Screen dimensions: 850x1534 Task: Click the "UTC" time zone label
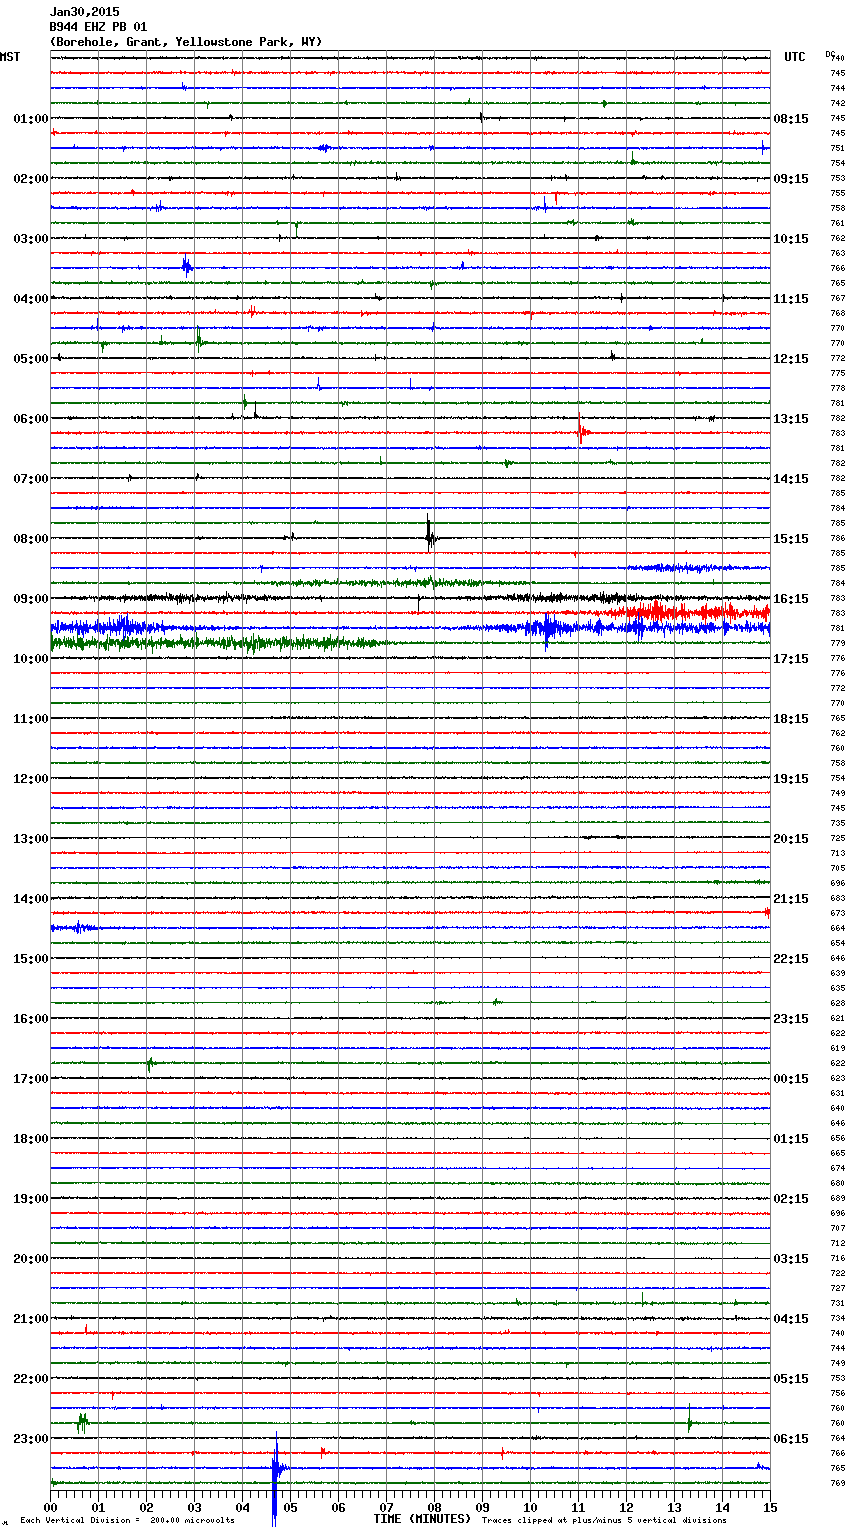pyautogui.click(x=795, y=57)
